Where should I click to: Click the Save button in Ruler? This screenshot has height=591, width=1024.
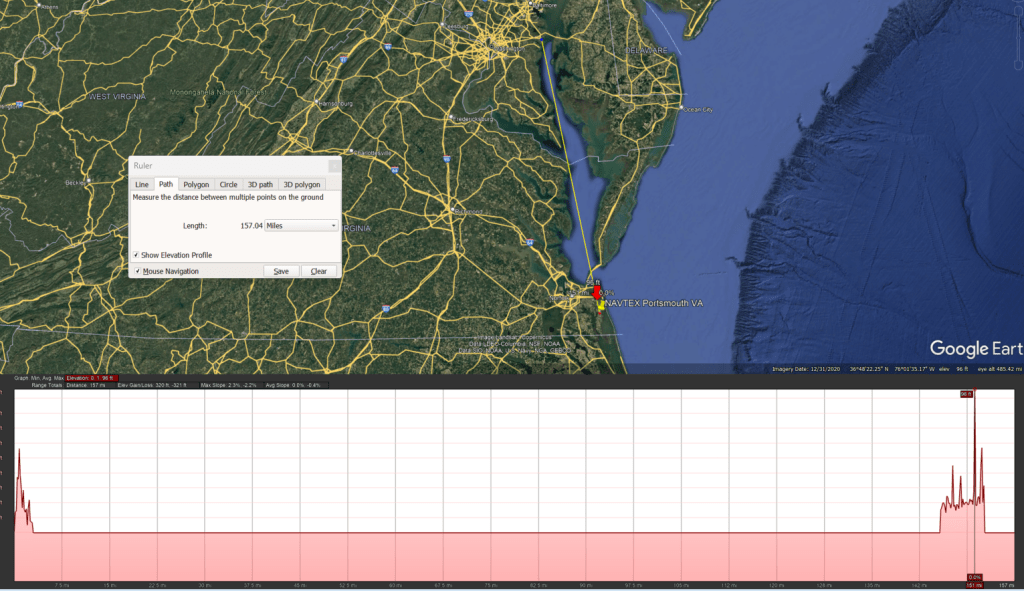click(x=281, y=271)
